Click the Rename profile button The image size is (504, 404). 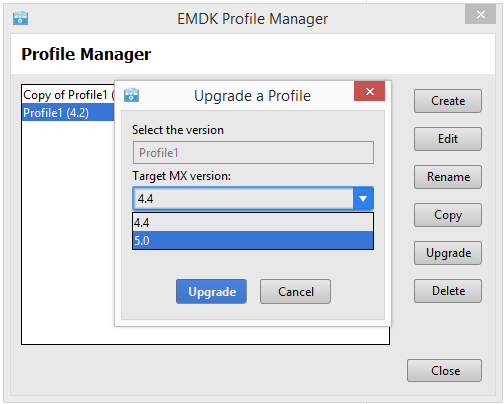448,177
